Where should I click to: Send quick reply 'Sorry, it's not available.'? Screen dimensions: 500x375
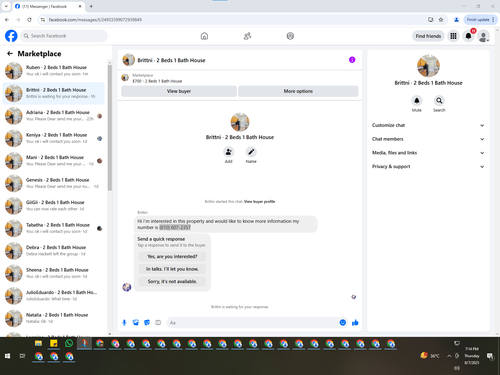[172, 281]
